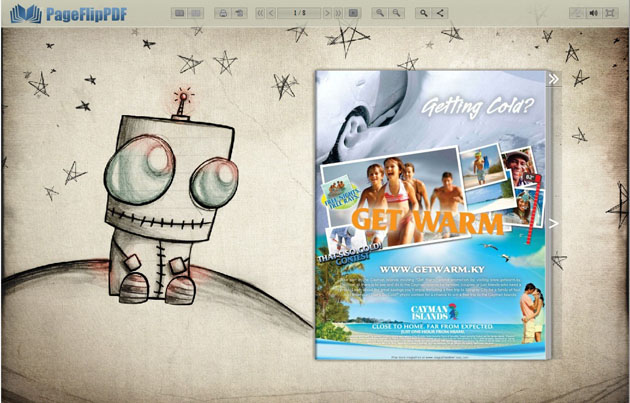Enter fullscreen mode
630x403 pixels.
click(610, 13)
